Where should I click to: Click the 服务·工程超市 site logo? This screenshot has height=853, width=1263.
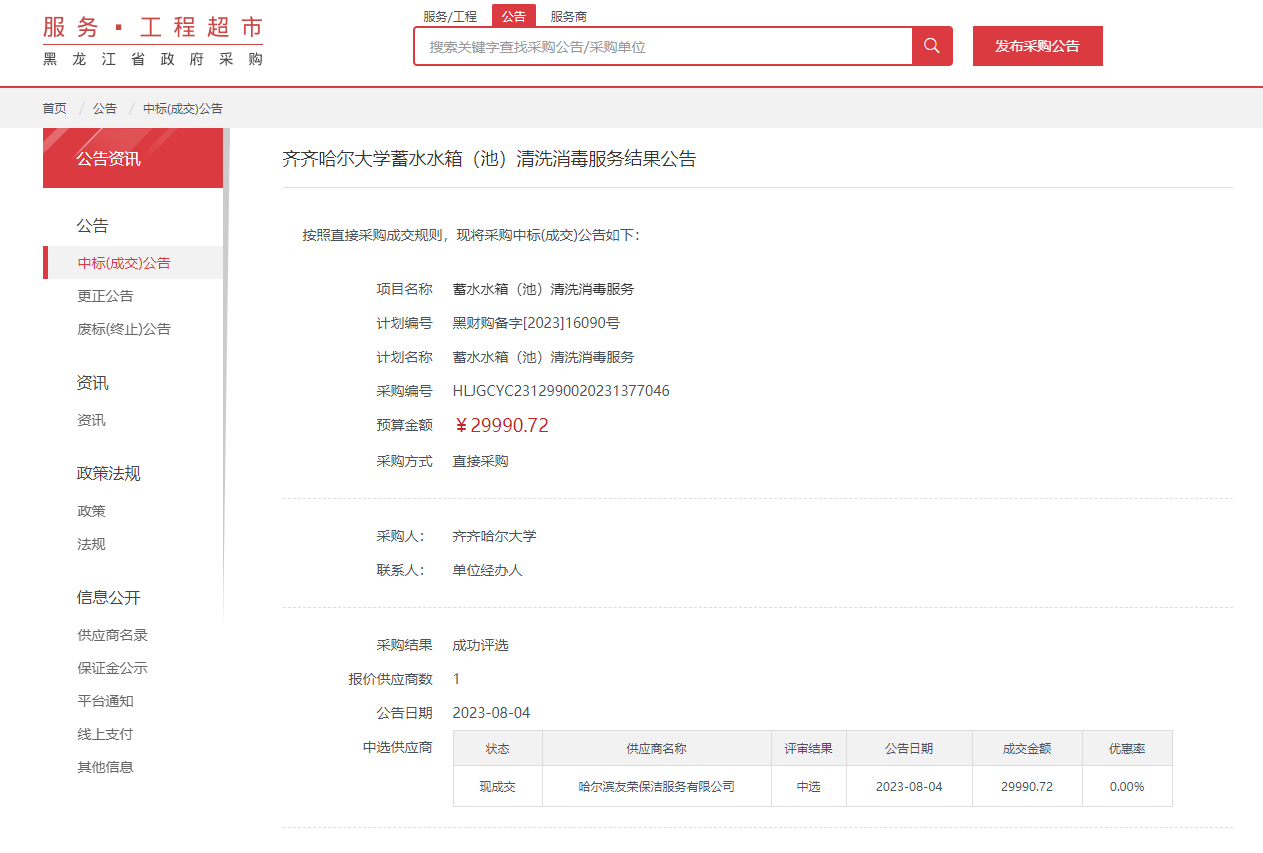153,42
